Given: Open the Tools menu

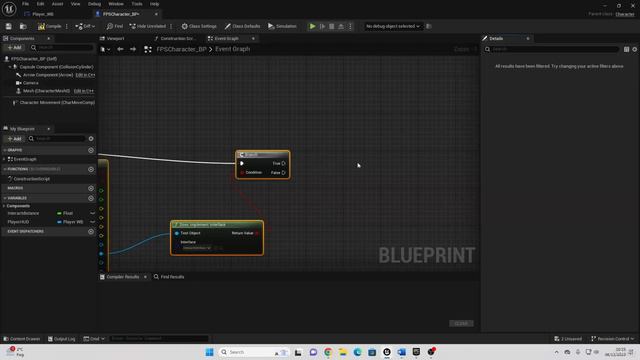Looking at the screenshot, I should 137,4.
